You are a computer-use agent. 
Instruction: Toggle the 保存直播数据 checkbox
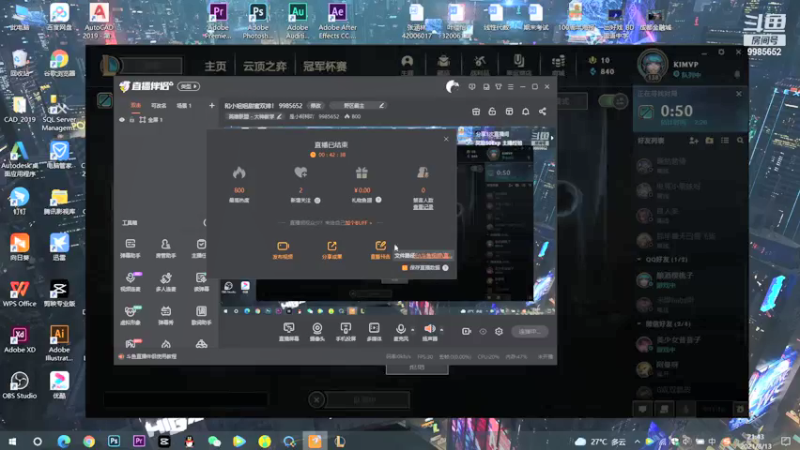405,267
